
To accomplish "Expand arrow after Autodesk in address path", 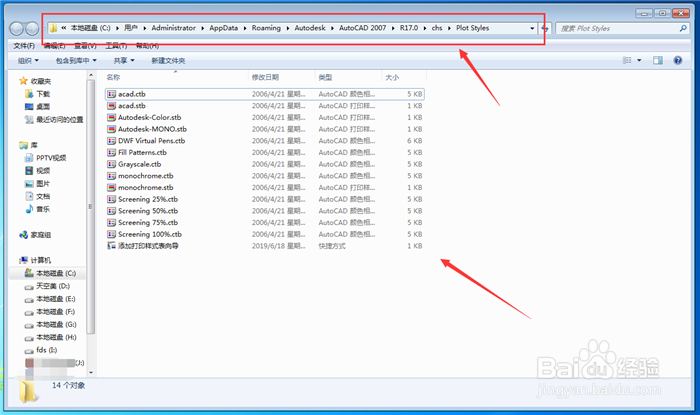I will click(x=333, y=28).
